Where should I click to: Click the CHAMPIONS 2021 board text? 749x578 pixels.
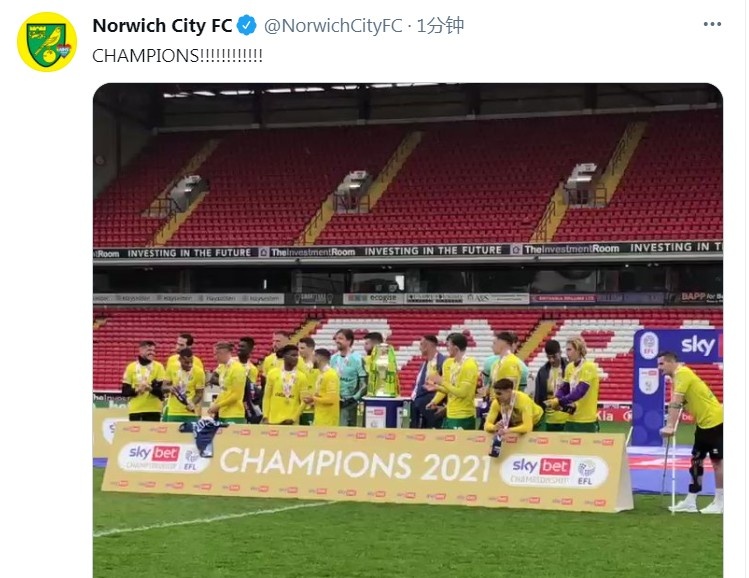355,465
